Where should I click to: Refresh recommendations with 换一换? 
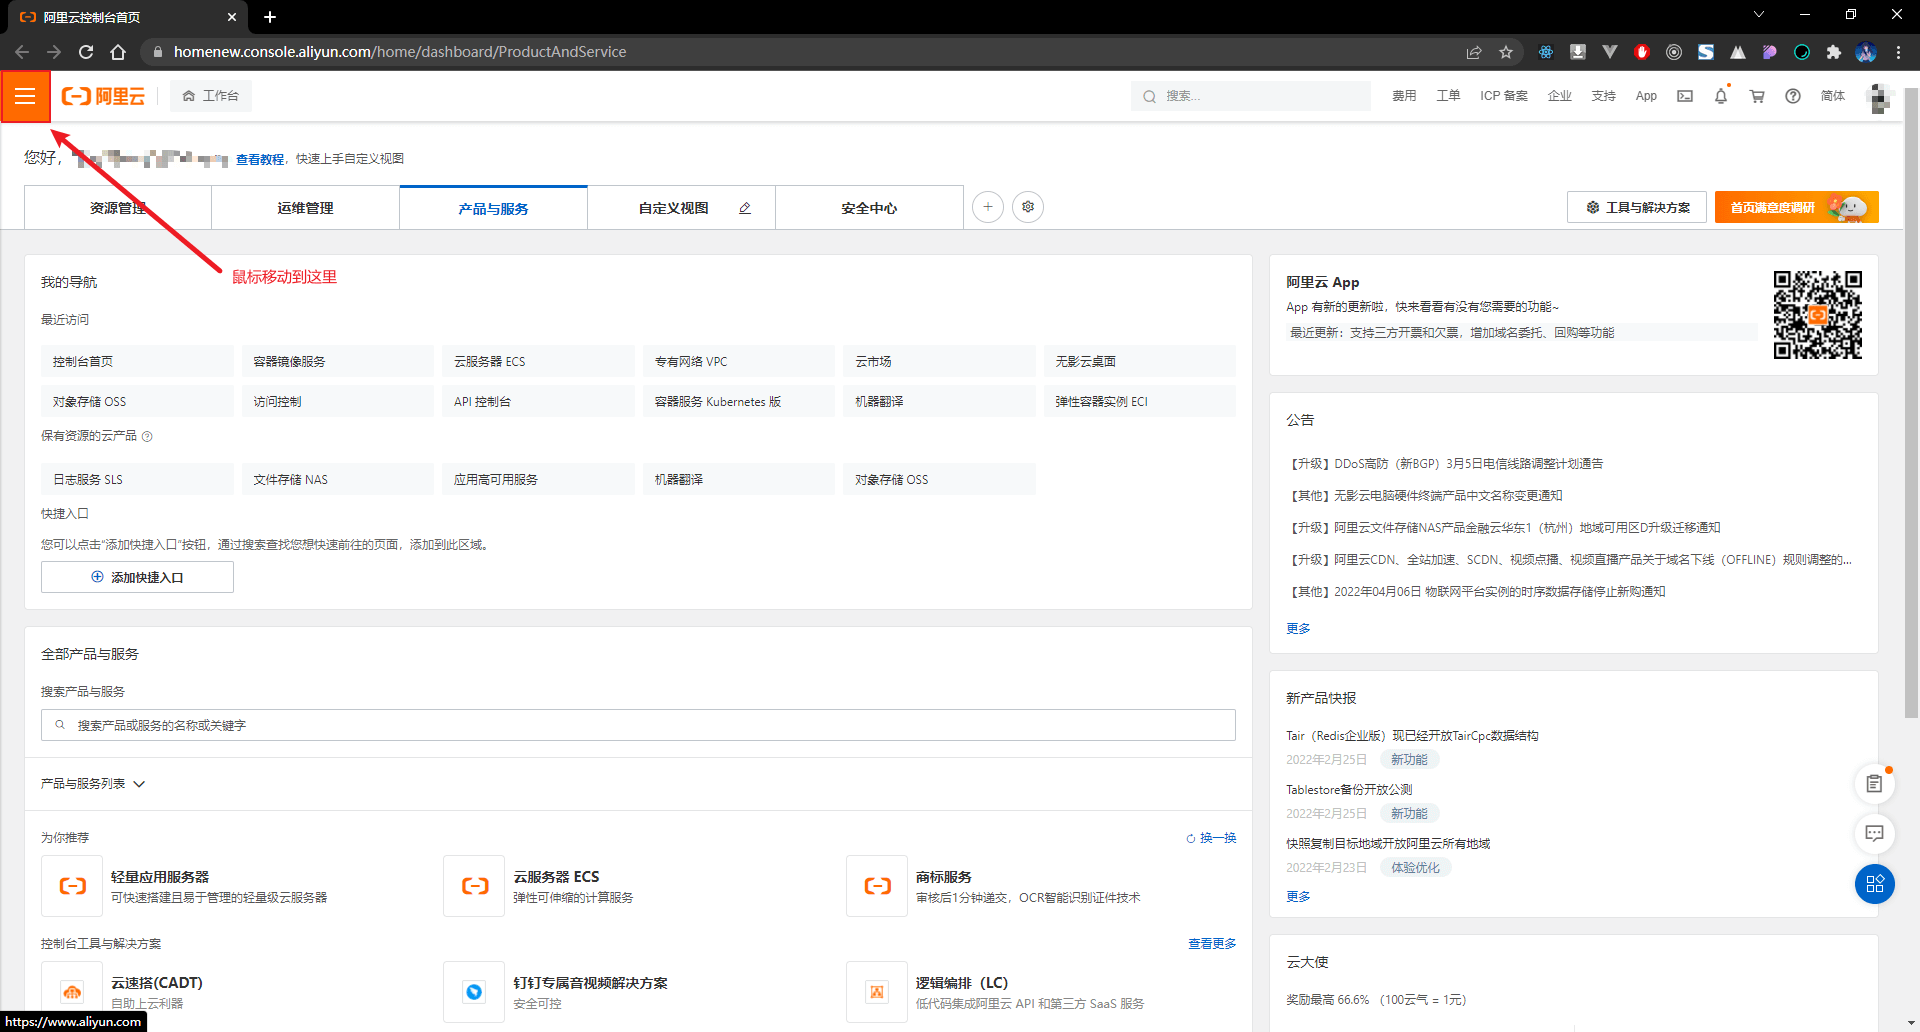pos(1211,838)
